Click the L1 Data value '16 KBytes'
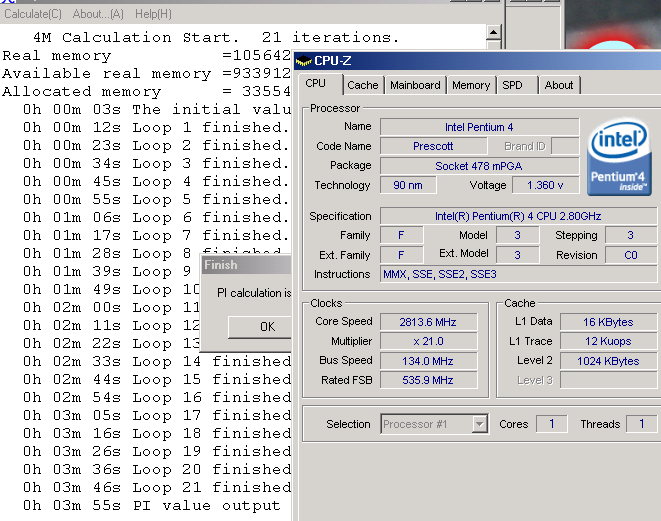The width and height of the screenshot is (661, 521). [608, 322]
